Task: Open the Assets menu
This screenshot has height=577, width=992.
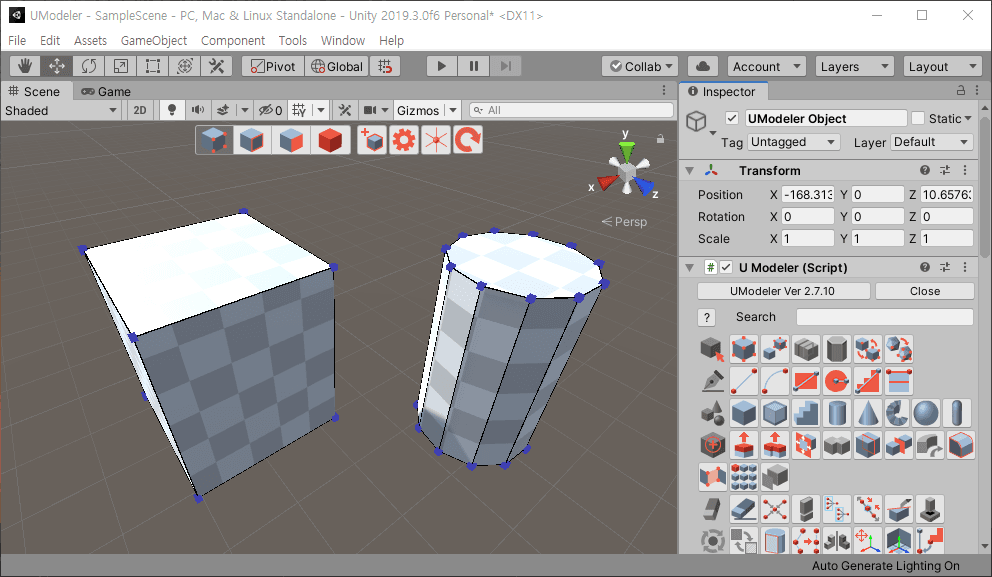Action: point(90,40)
